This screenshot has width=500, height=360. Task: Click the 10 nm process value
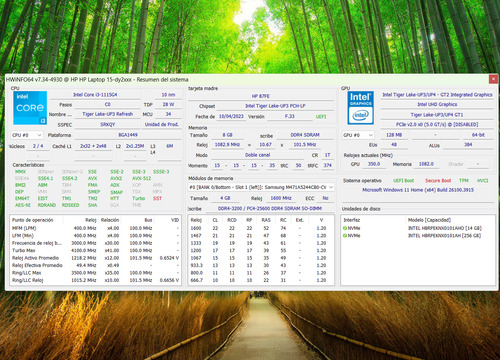point(168,95)
